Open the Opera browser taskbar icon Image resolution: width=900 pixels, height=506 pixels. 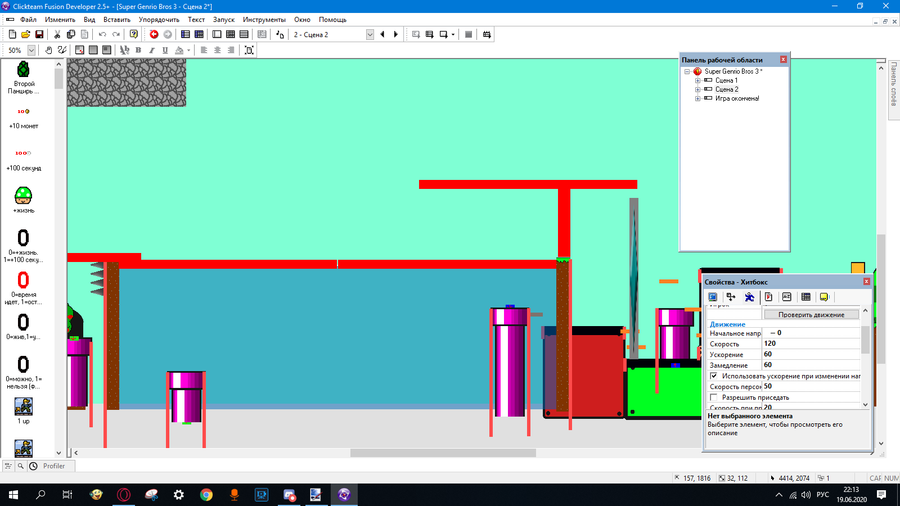tap(123, 495)
